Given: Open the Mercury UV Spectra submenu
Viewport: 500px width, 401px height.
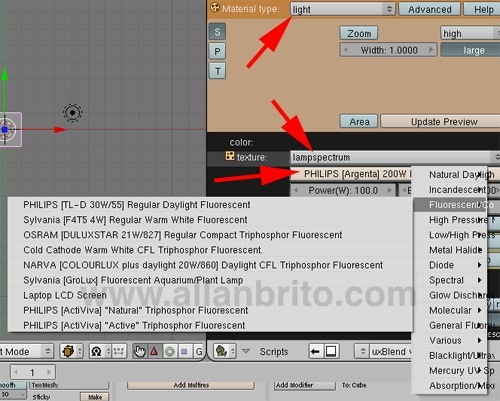Looking at the screenshot, I should click(x=450, y=370).
